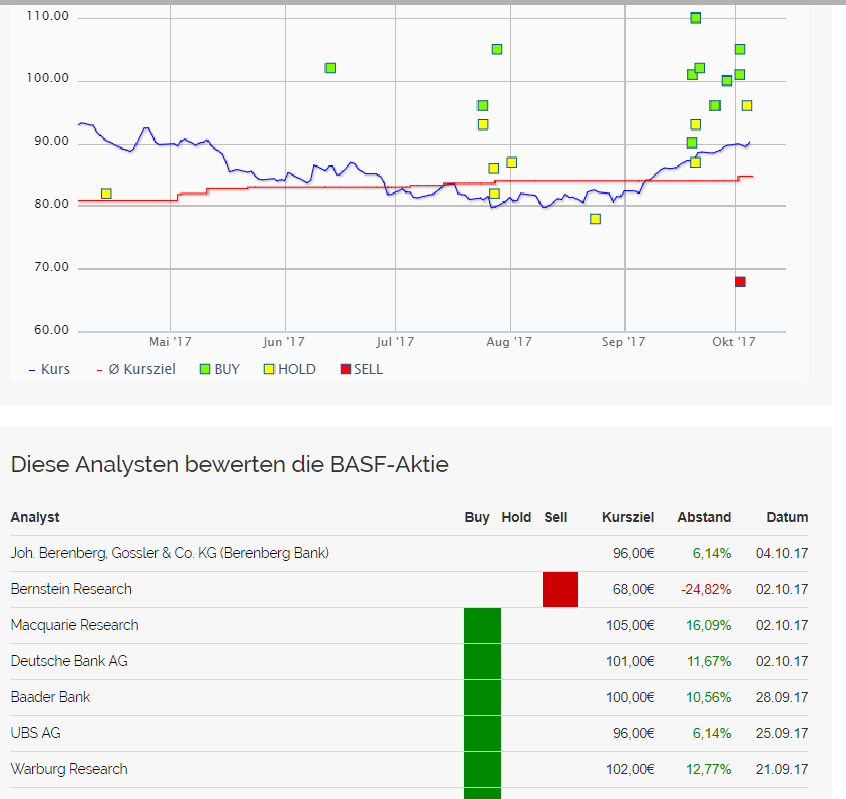Select the UBS AG analyst name
Screen dimensions: 846x799
coord(36,733)
